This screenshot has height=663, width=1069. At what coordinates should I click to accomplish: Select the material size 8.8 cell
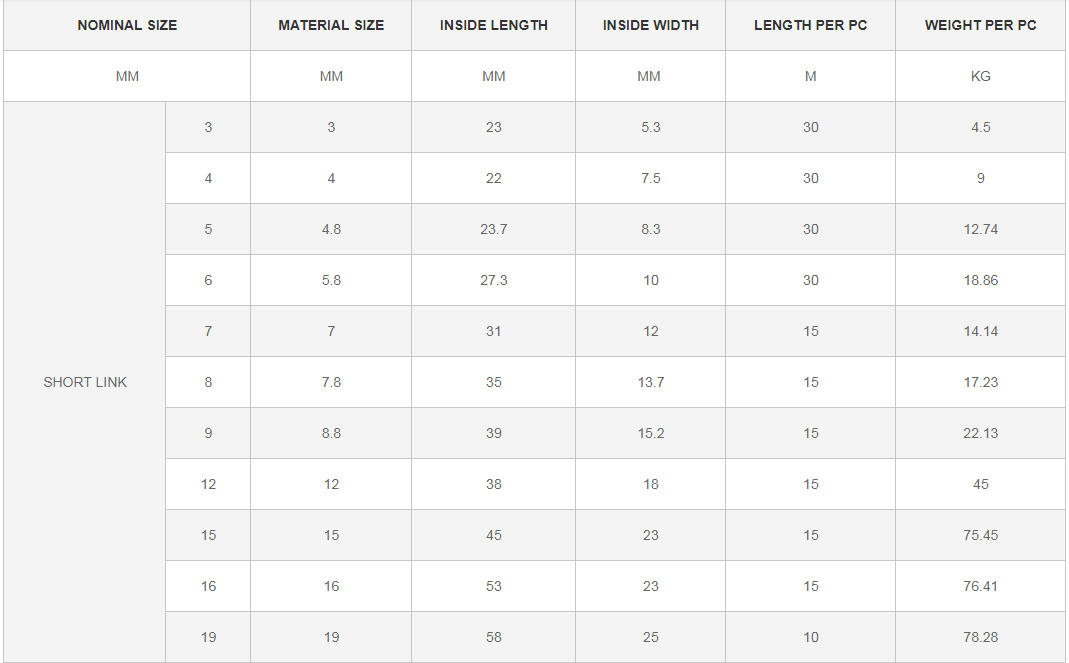pyautogui.click(x=331, y=433)
